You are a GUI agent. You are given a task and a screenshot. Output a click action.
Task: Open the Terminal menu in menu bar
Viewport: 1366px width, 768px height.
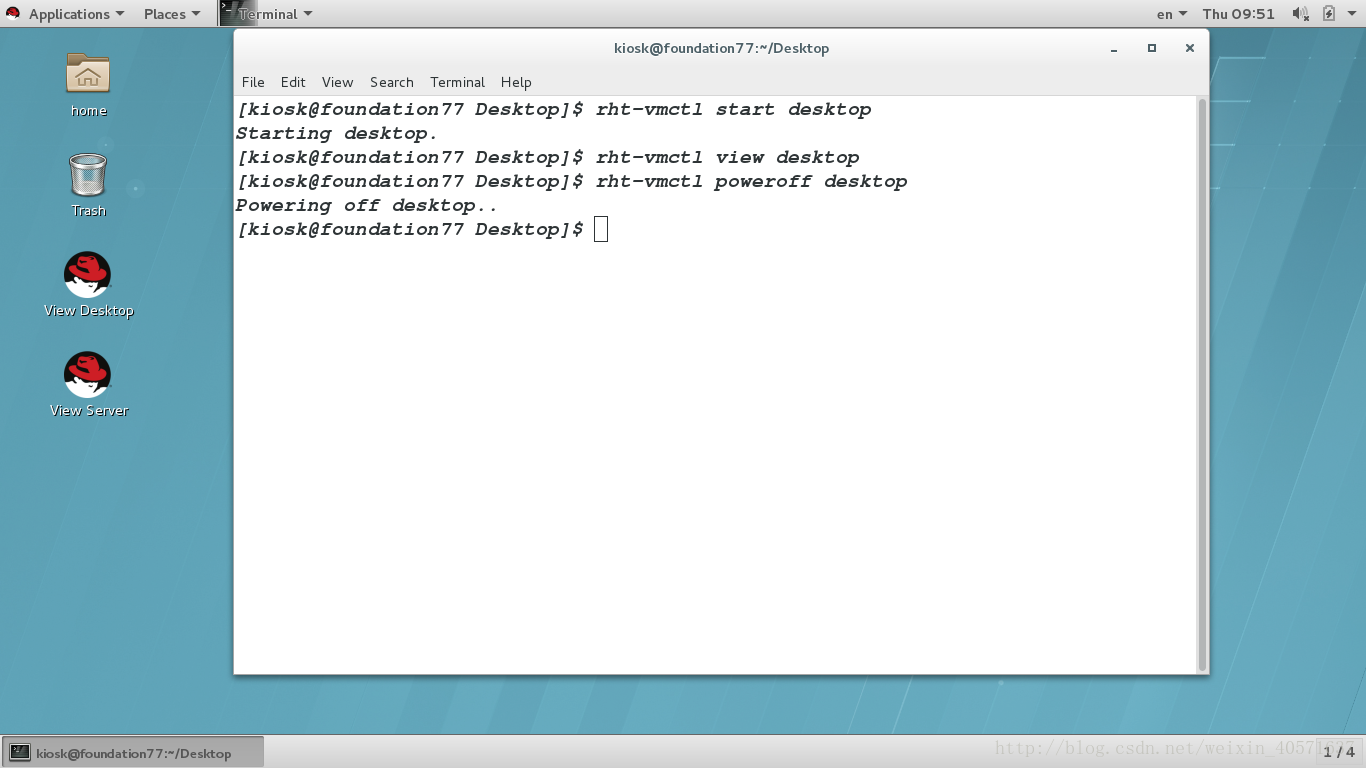coord(457,82)
